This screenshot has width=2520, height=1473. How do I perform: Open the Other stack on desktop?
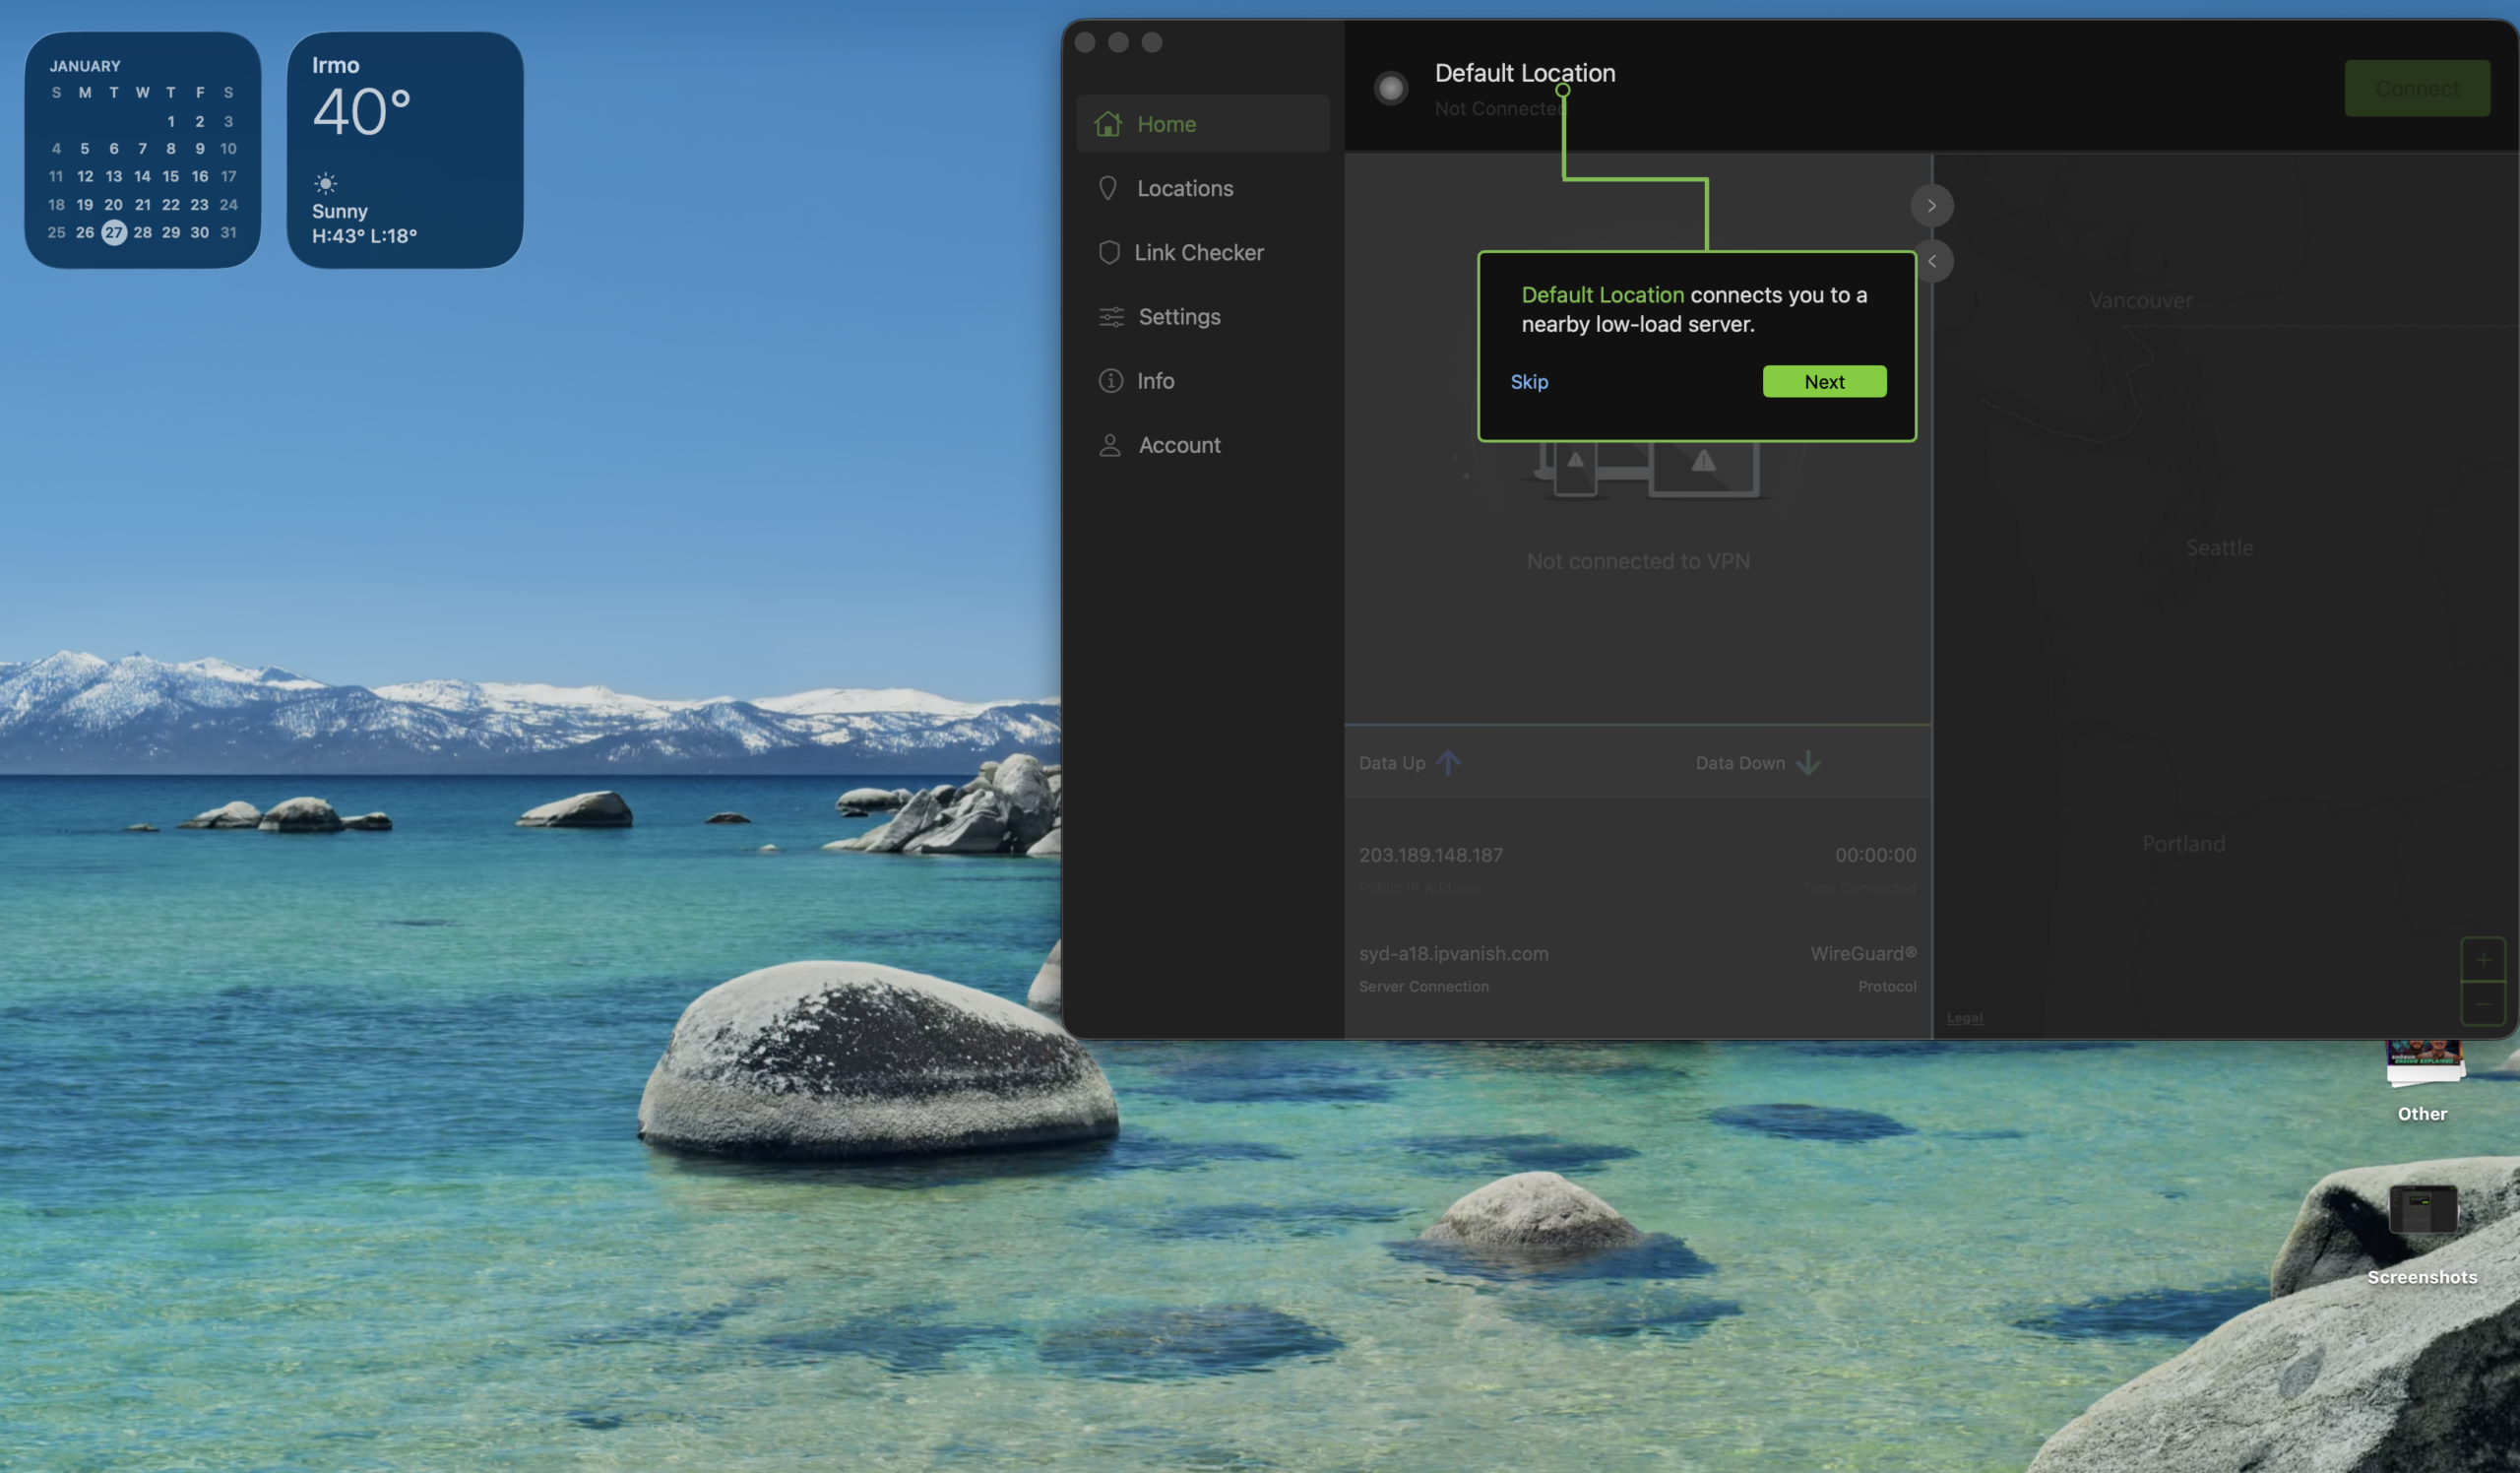pos(2424,1065)
